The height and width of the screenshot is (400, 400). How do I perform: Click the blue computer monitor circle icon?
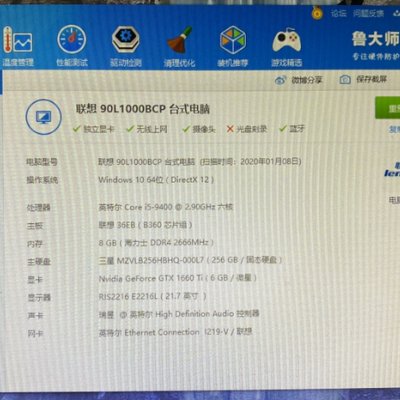click(x=44, y=117)
